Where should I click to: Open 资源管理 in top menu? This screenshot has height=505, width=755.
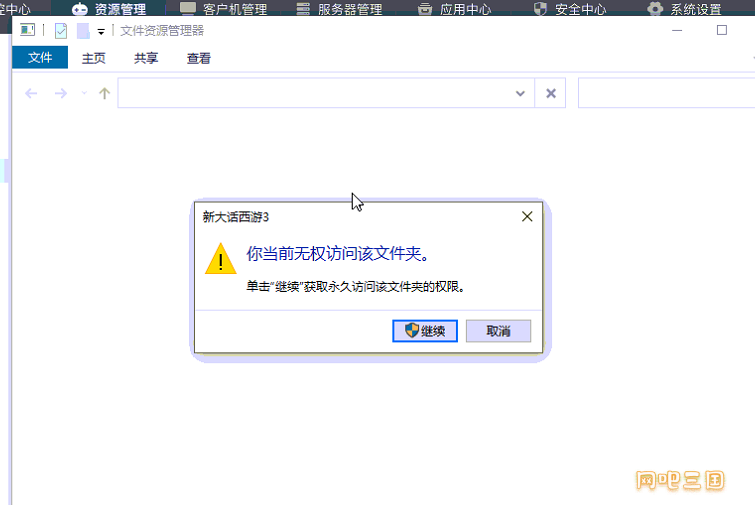(x=109, y=9)
